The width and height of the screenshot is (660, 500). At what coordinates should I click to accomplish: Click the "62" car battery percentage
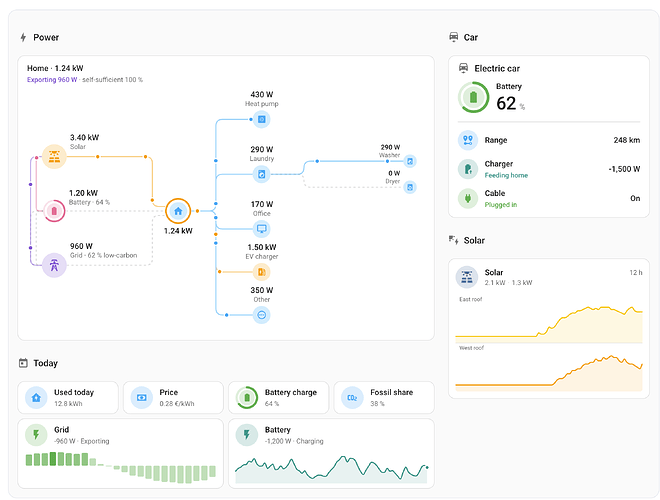pos(506,103)
